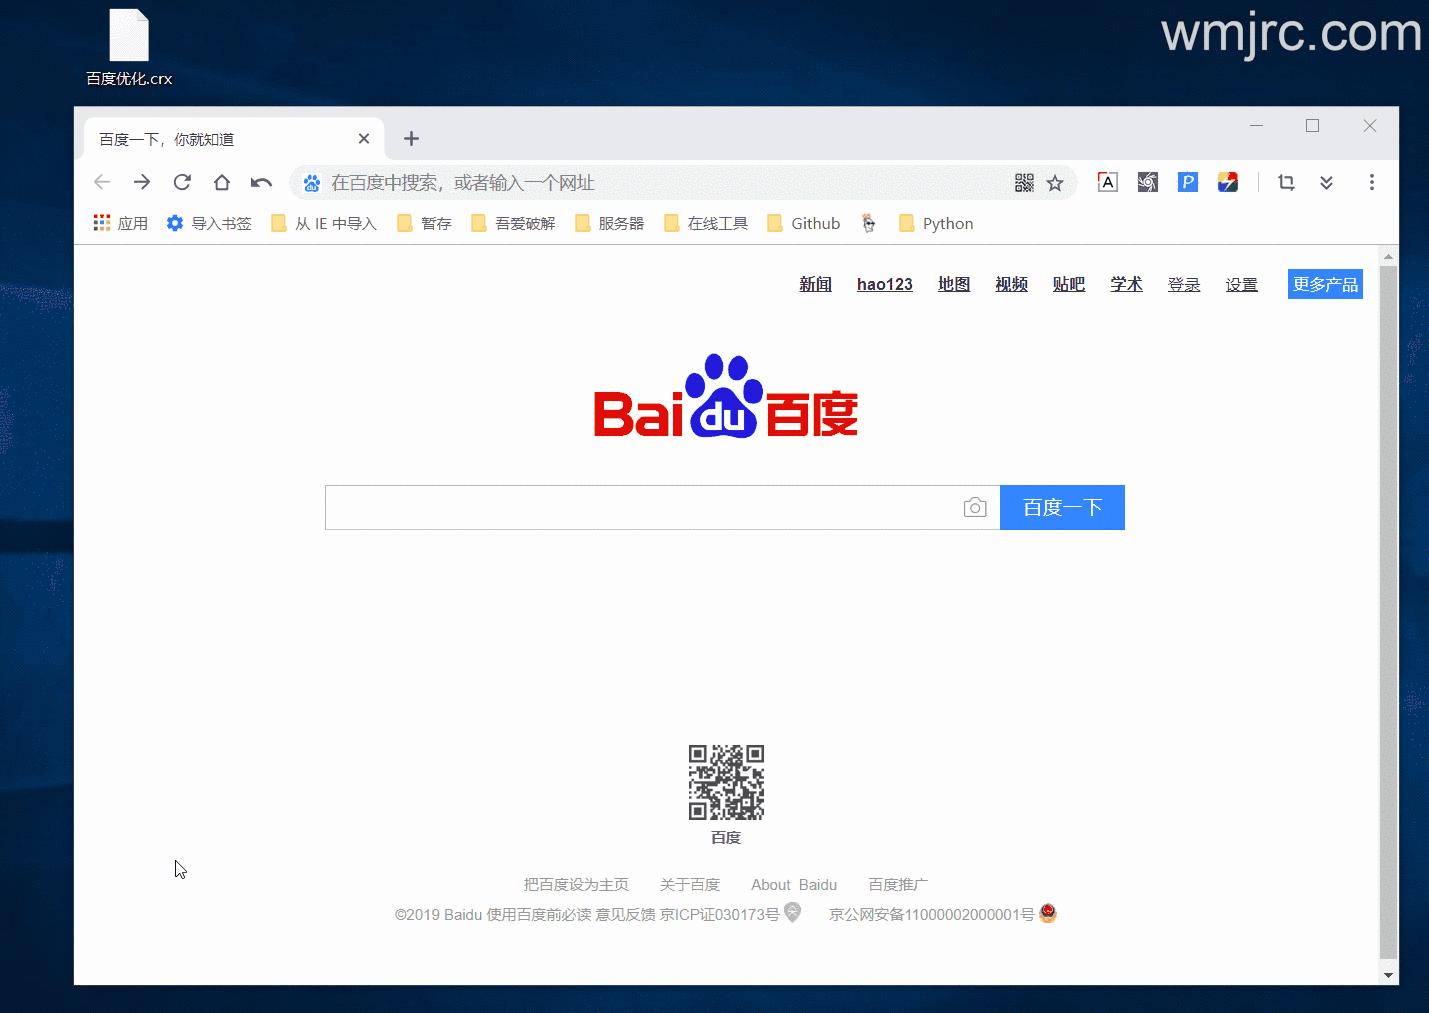This screenshot has height=1013, width=1429.
Task: Go back with the browser back arrow
Action: [x=102, y=182]
